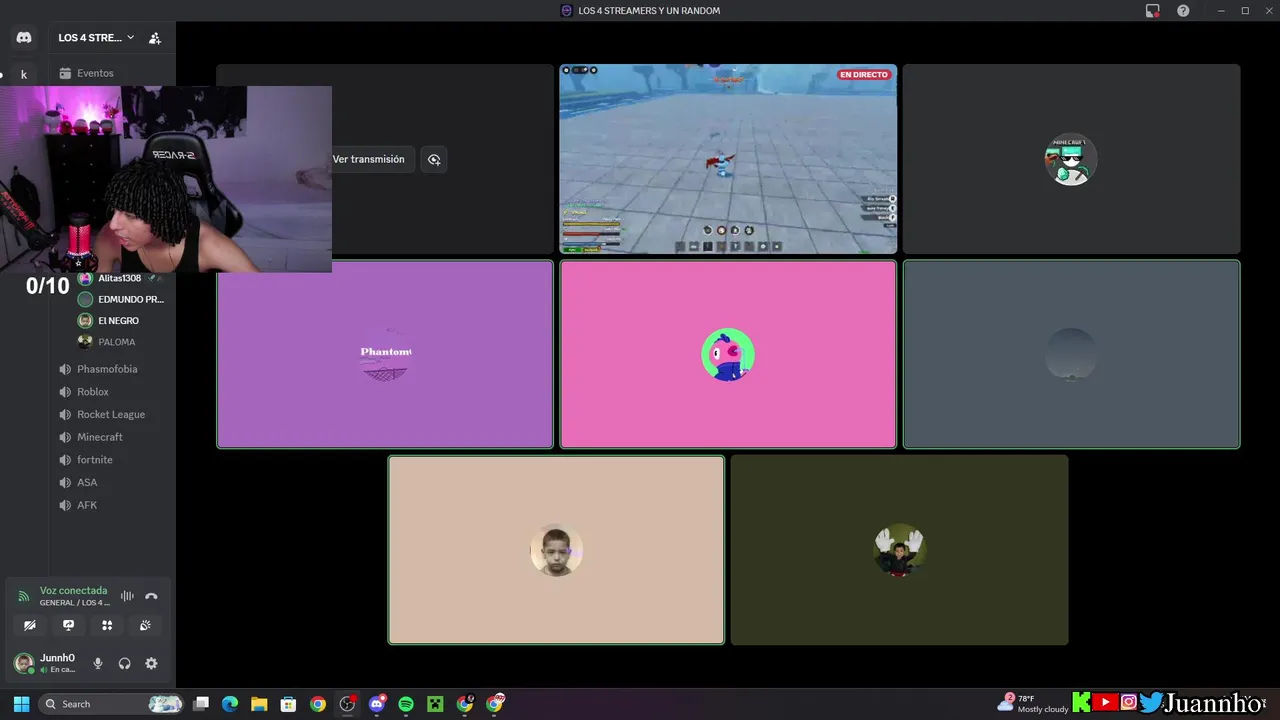Open user settings gear

click(151, 663)
